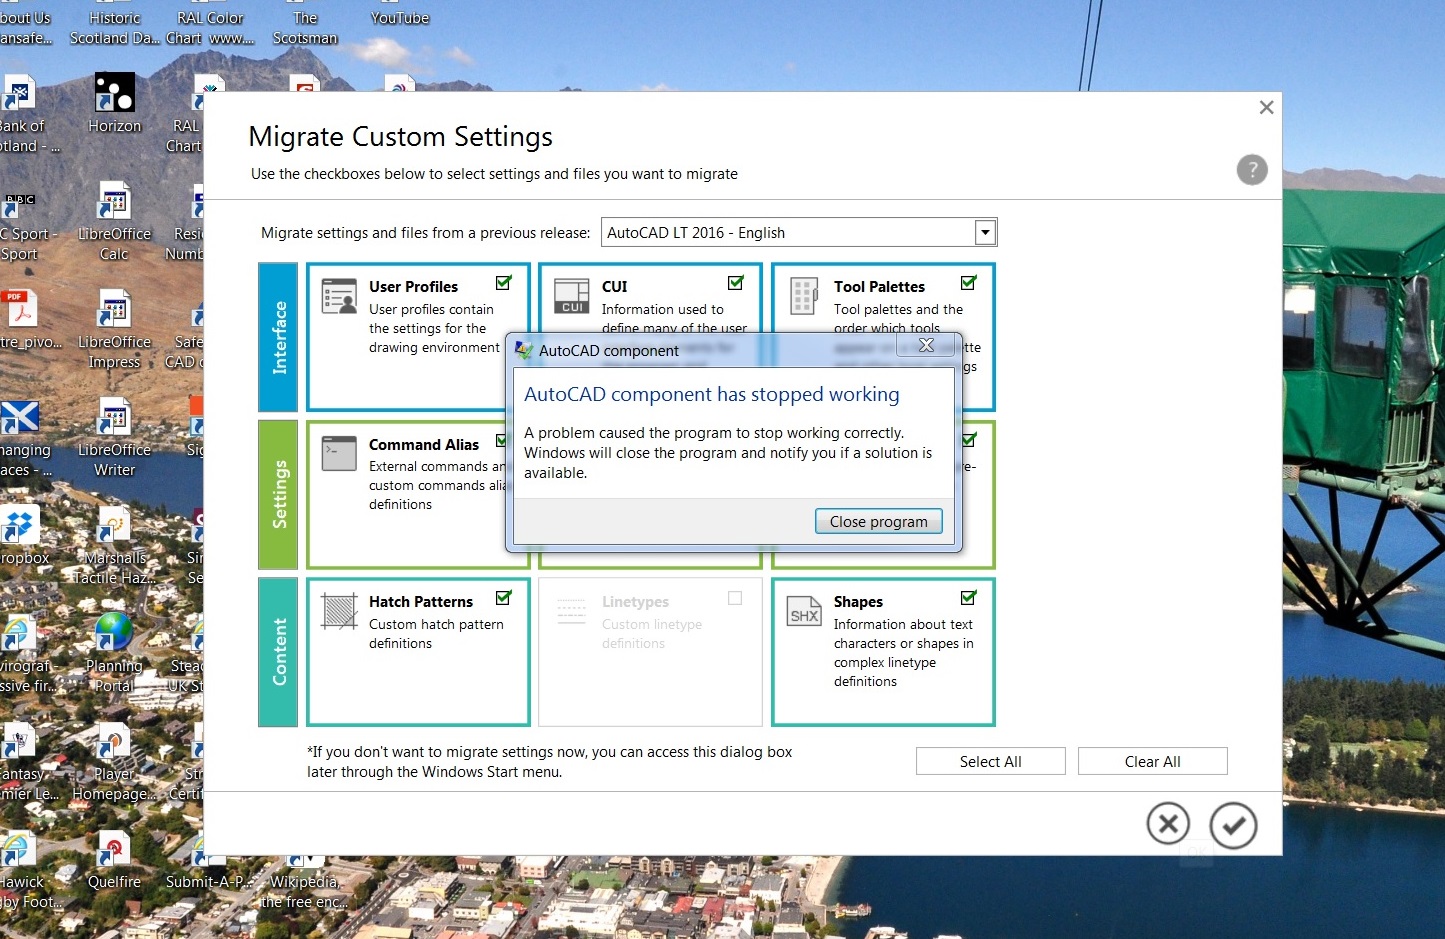Cancel migration with the circular X icon

[1168, 824]
